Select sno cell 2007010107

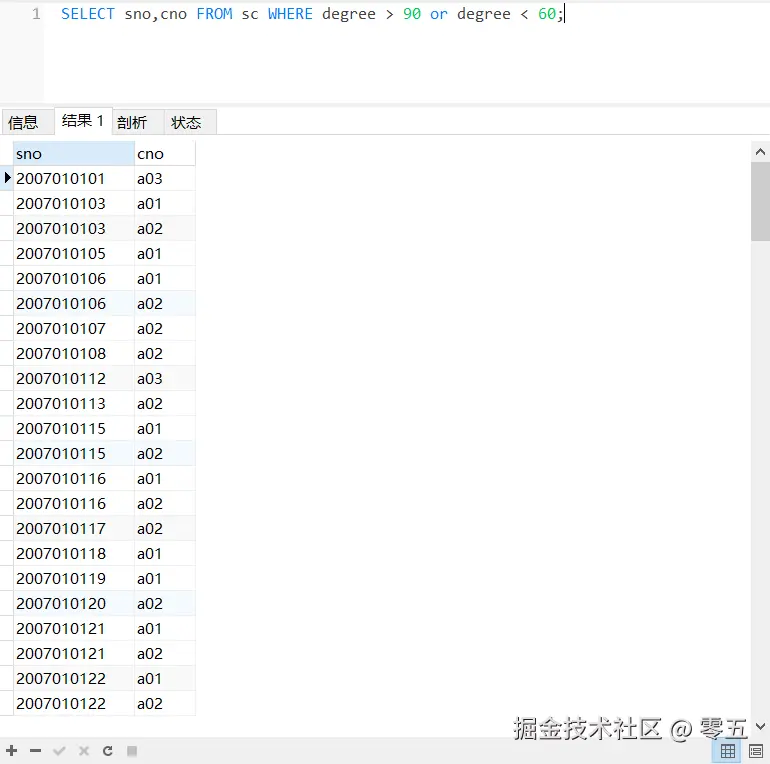point(74,328)
